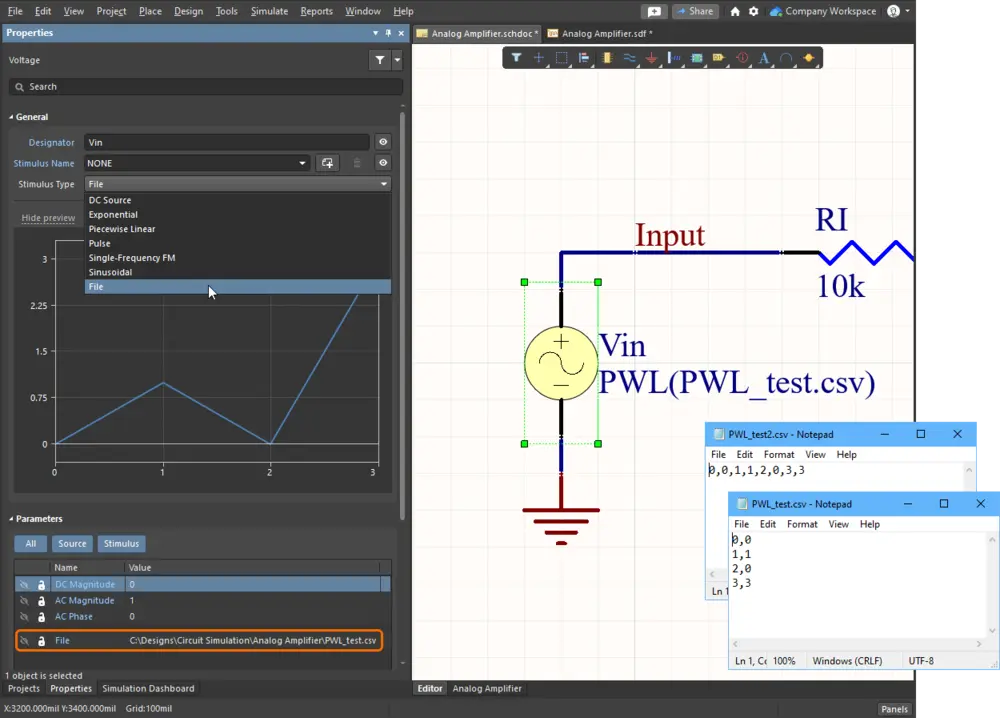Select the Place Part component icon

pos(607,58)
